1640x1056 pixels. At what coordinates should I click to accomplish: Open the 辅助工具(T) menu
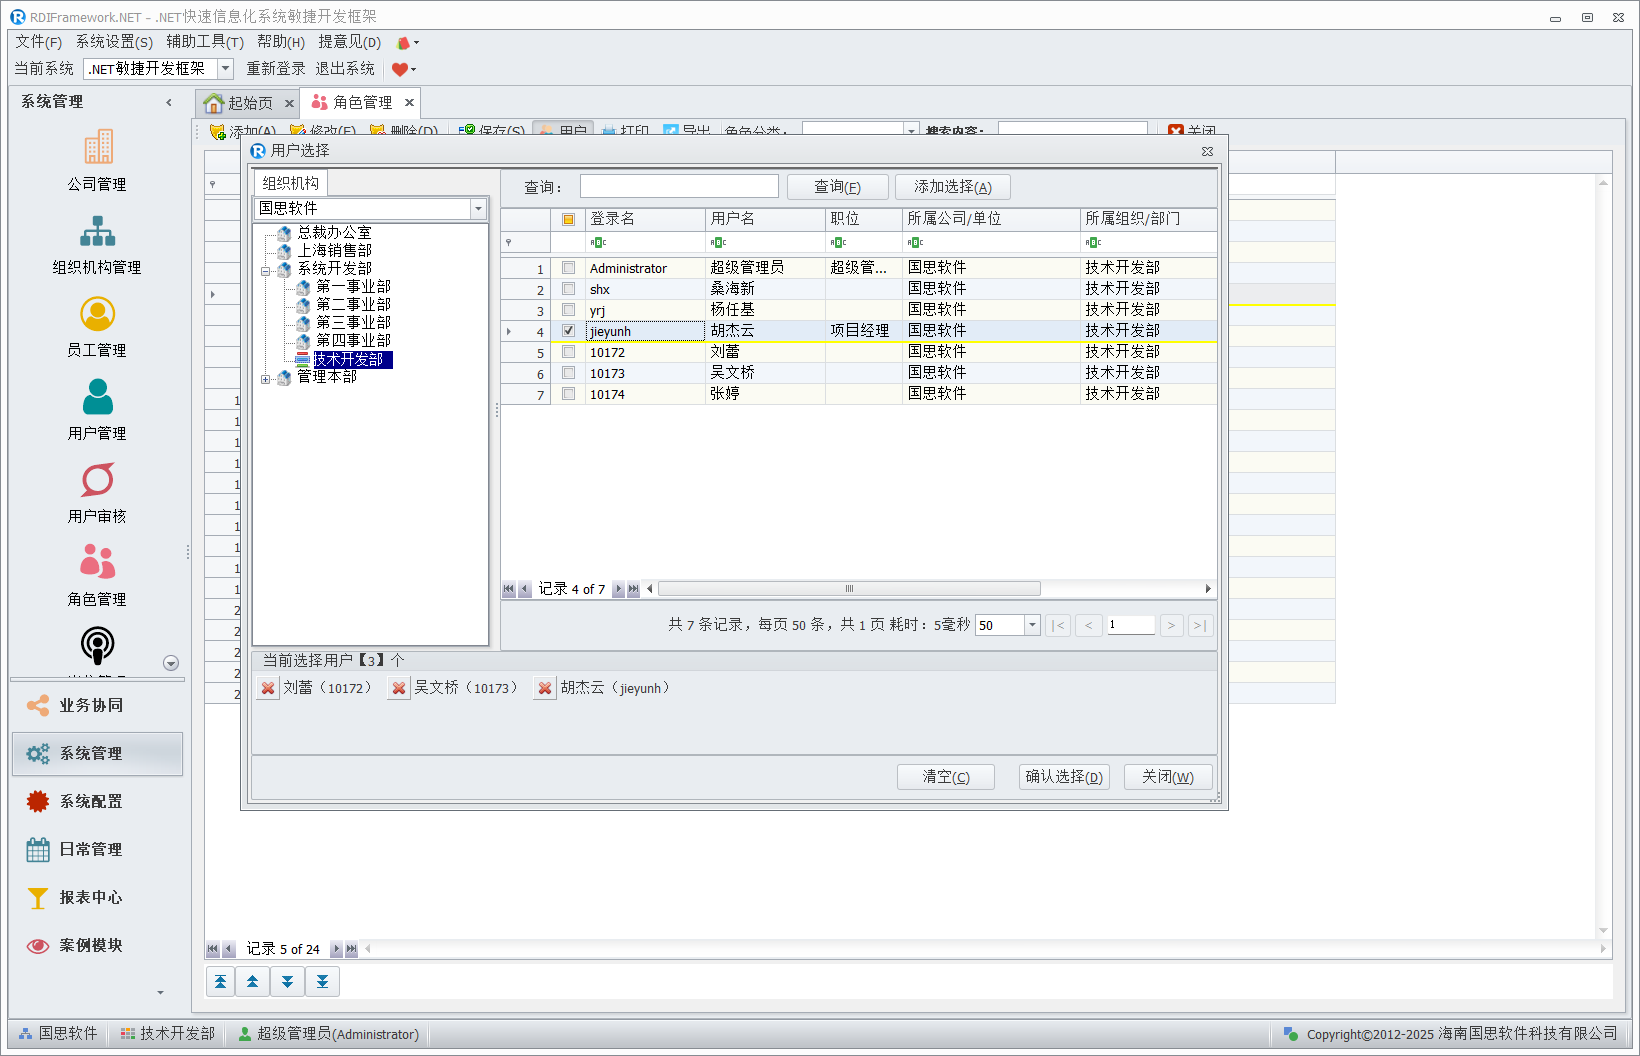point(204,42)
